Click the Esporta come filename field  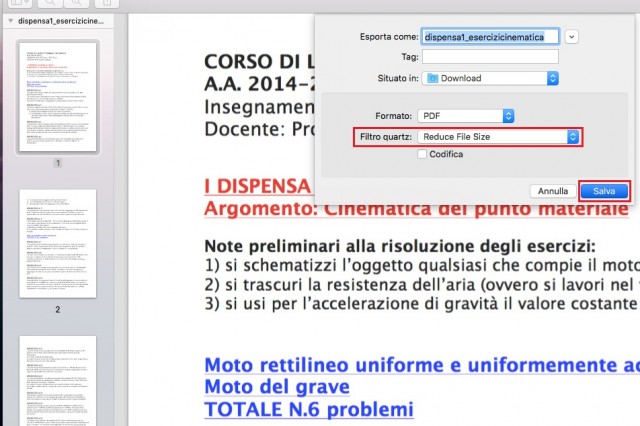[x=490, y=37]
